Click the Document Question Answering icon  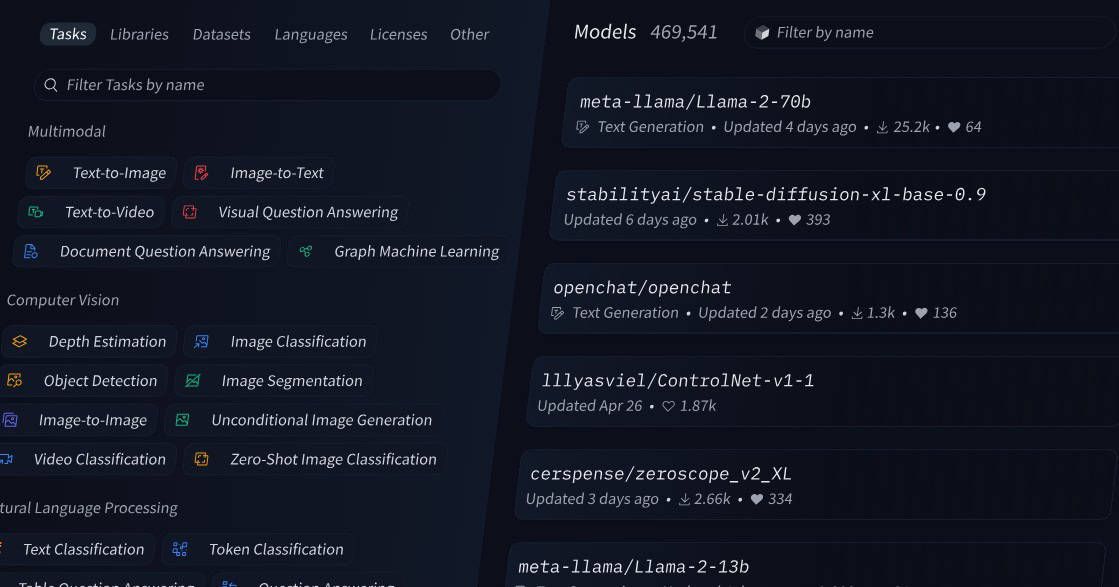pos(31,251)
